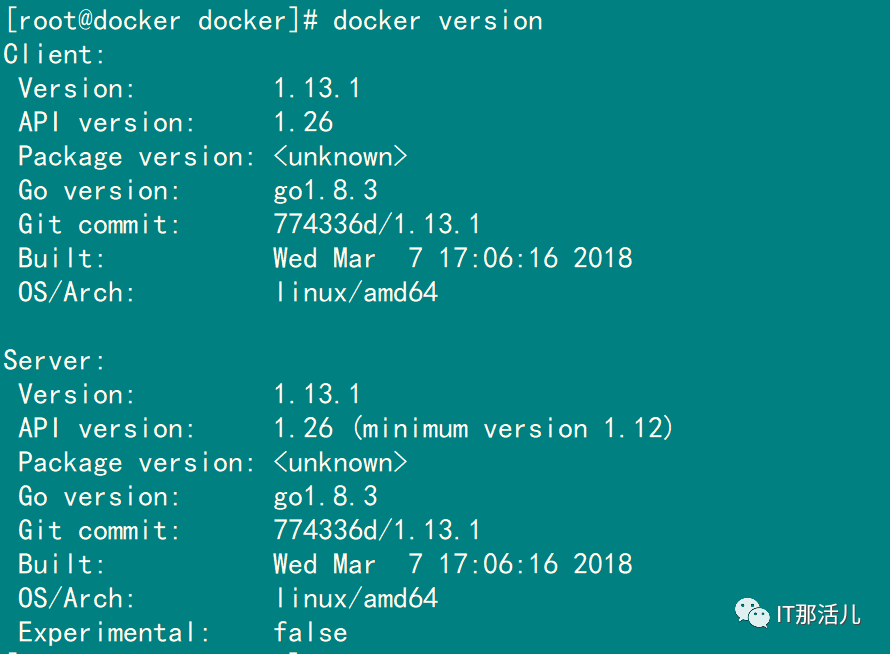Click the root@docker shell prompt
890x654 pixels.
161,22
